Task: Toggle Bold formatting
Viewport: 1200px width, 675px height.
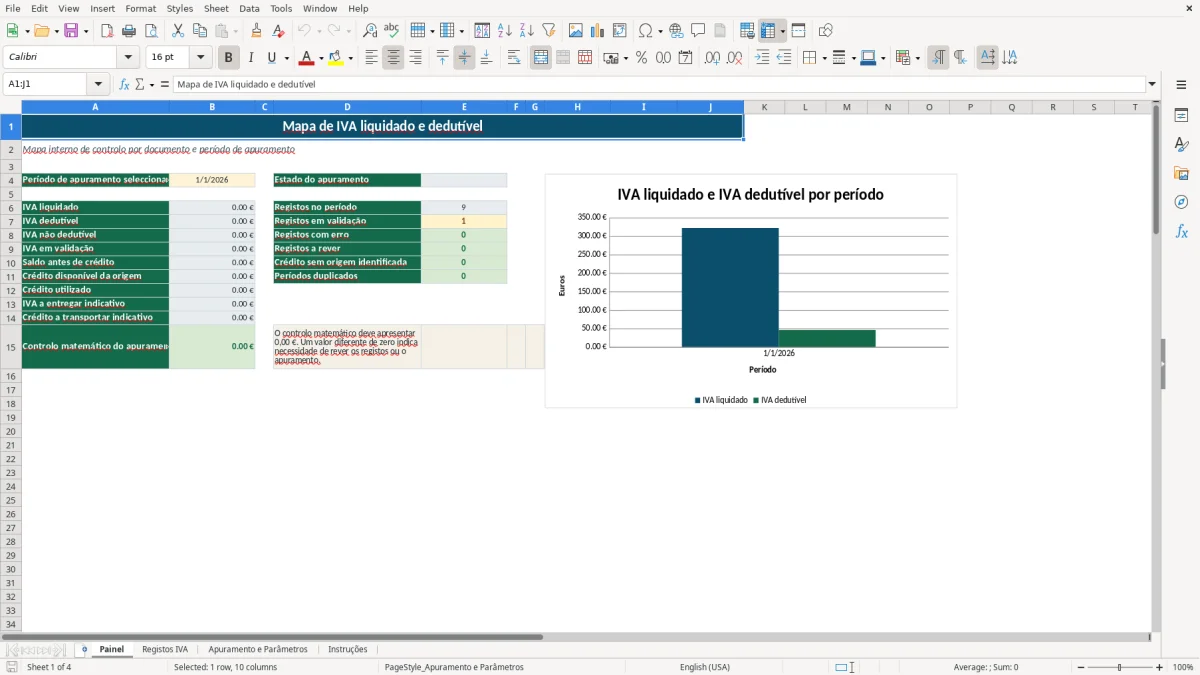Action: [229, 58]
